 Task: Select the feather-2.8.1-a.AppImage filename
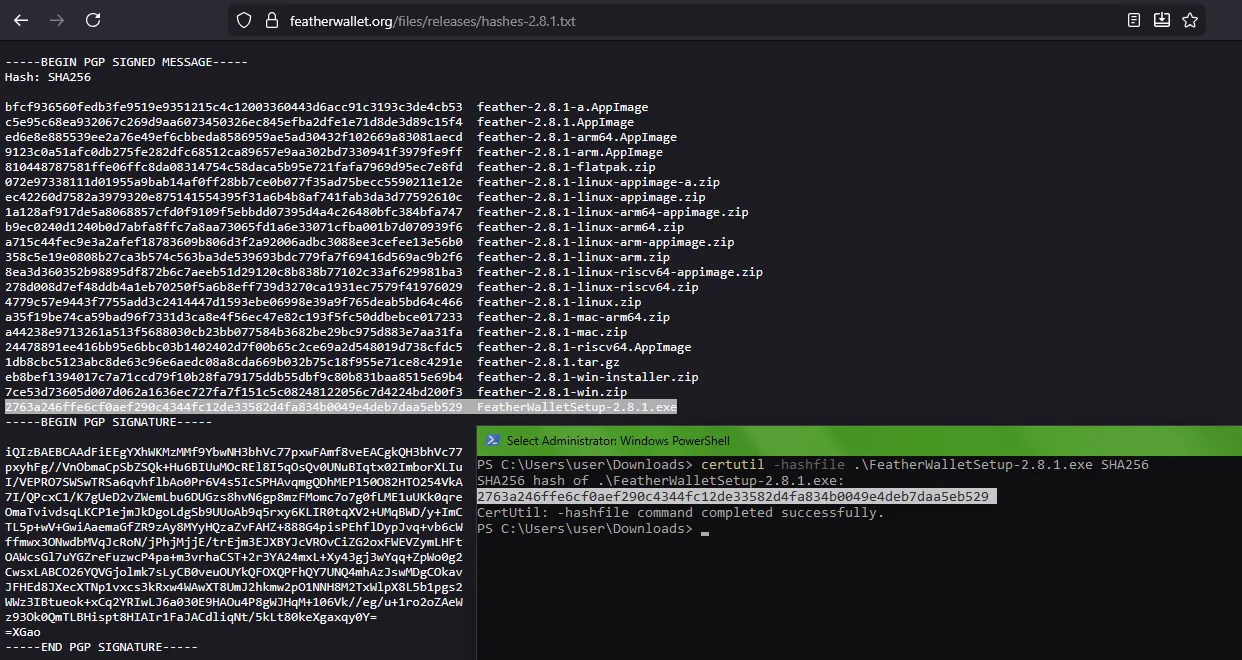(x=562, y=107)
